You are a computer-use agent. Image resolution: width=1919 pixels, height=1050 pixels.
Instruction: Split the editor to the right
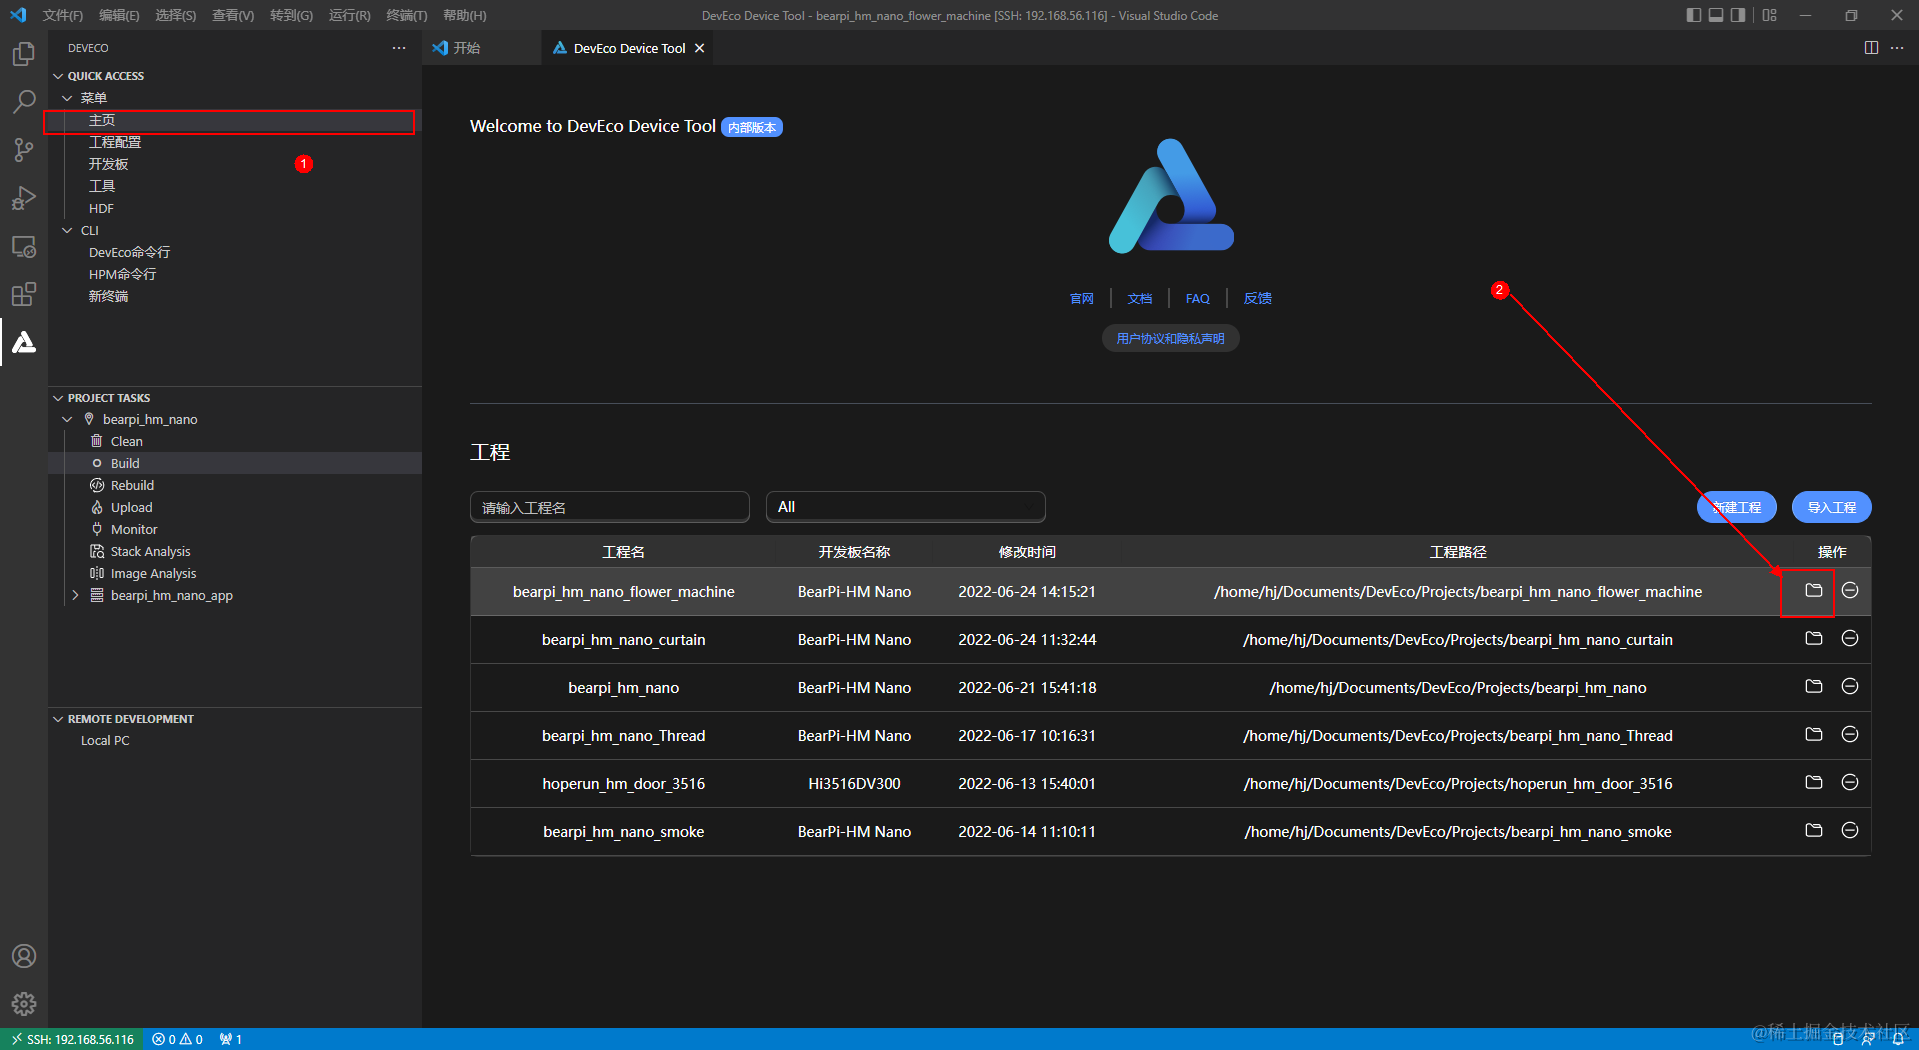click(x=1871, y=48)
